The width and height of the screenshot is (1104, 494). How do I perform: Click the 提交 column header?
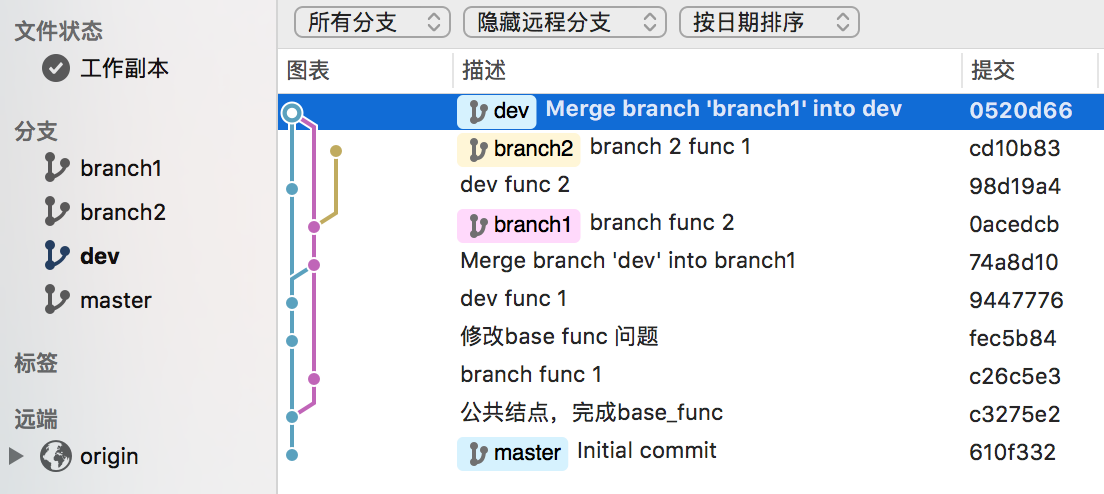point(993,70)
